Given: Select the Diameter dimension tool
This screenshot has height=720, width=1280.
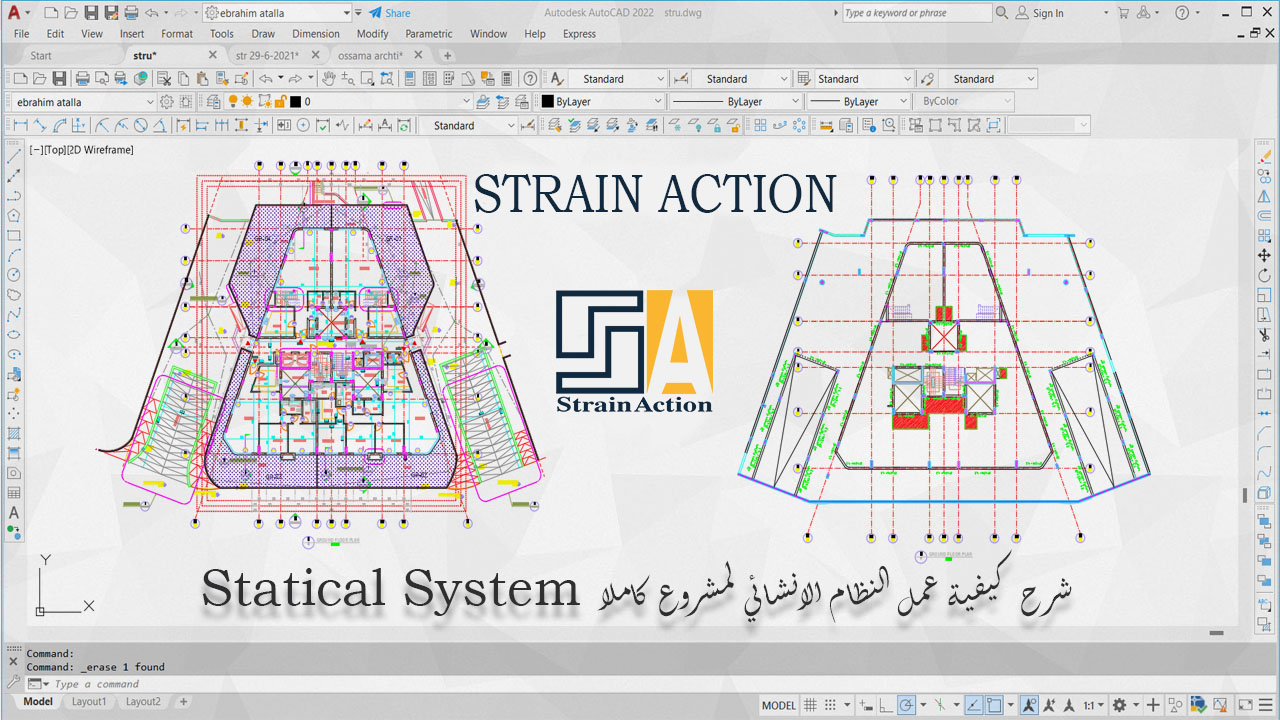Looking at the screenshot, I should coord(141,126).
